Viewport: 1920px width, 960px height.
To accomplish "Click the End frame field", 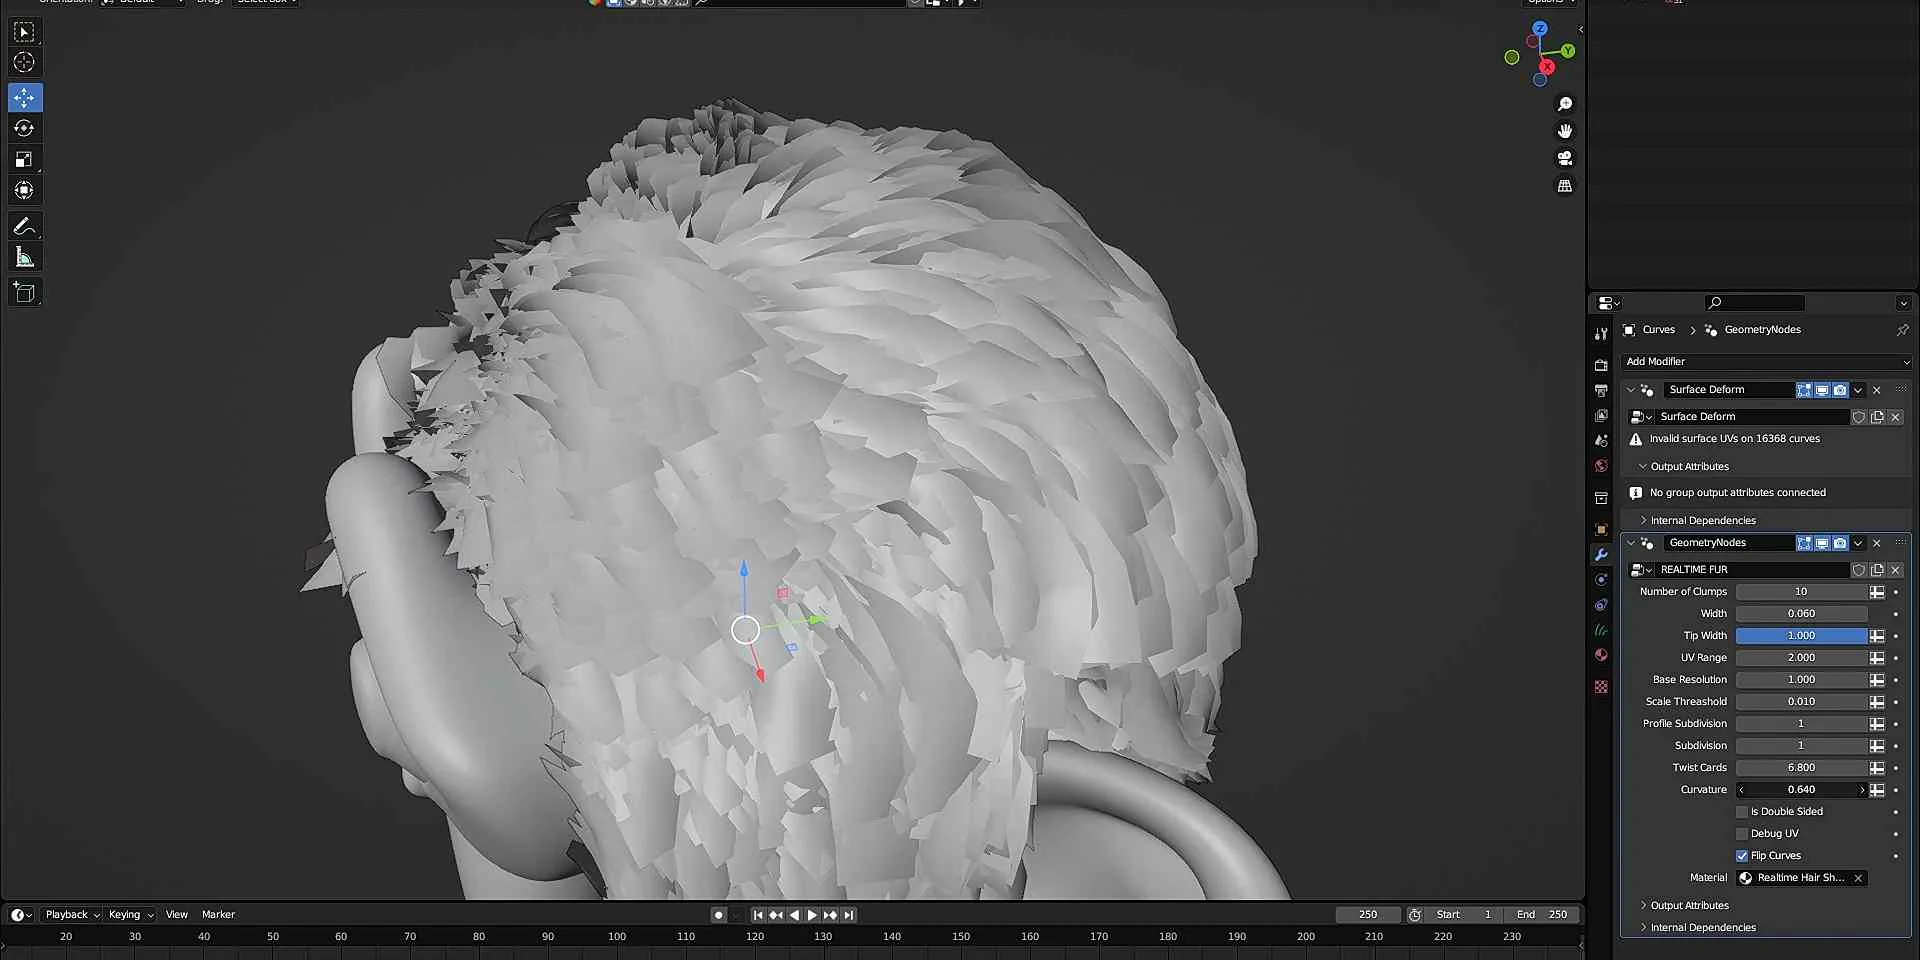I will pyautogui.click(x=1542, y=915).
